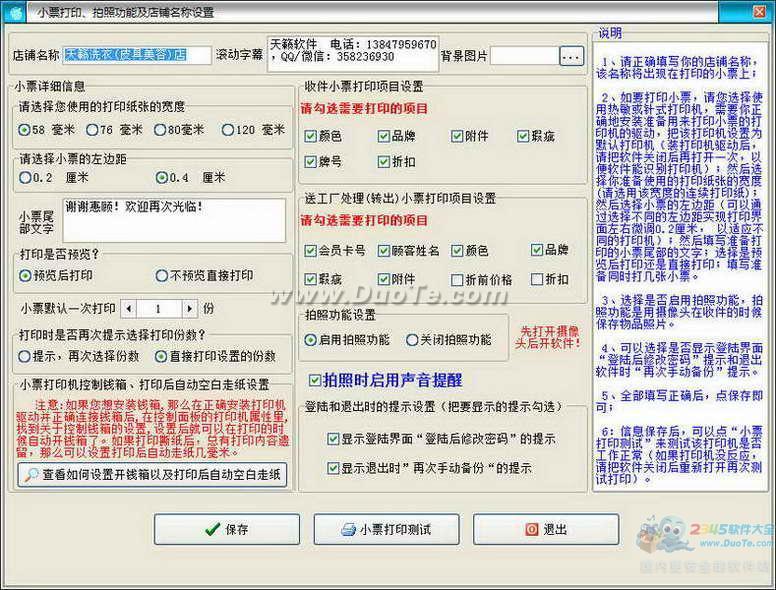The width and height of the screenshot is (776, 590).
Task: Click the 店铺名称 store name field
Action: tap(137, 55)
